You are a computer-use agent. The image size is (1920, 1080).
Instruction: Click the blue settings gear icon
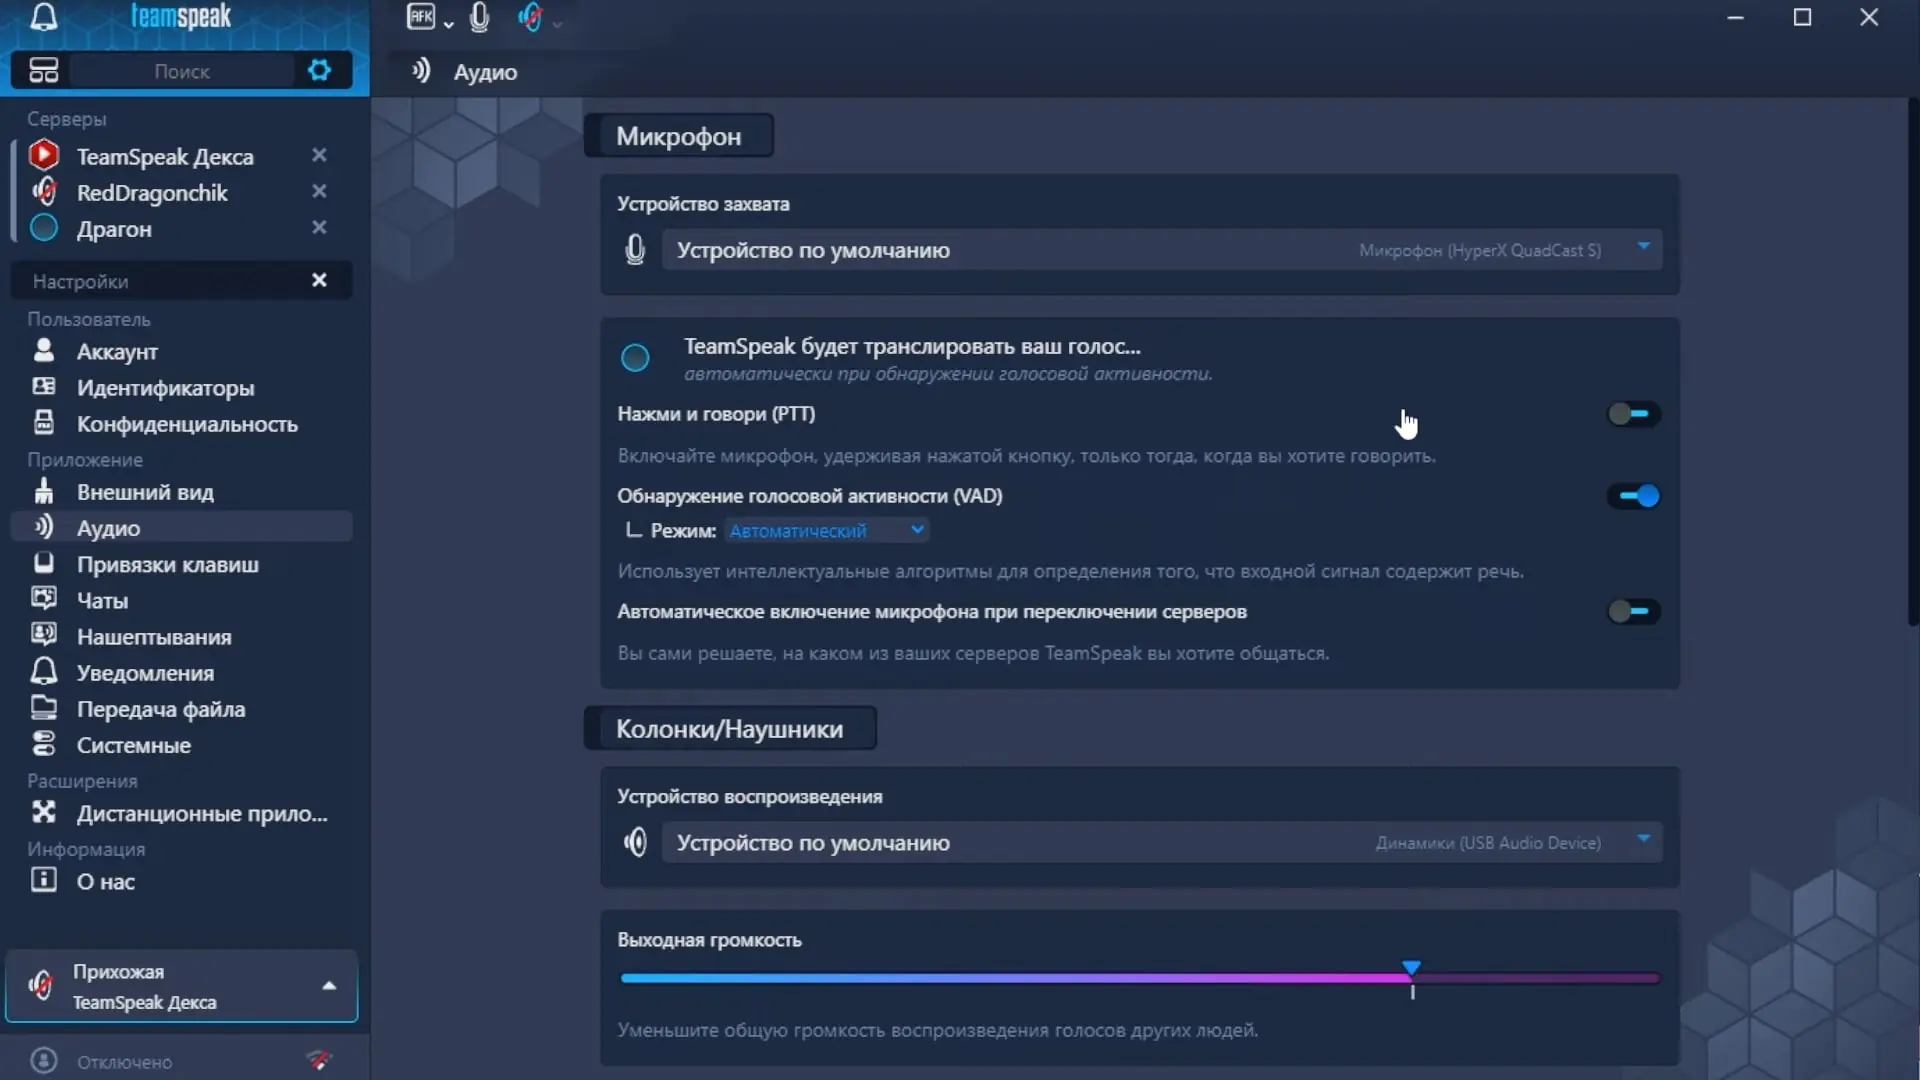pyautogui.click(x=319, y=70)
